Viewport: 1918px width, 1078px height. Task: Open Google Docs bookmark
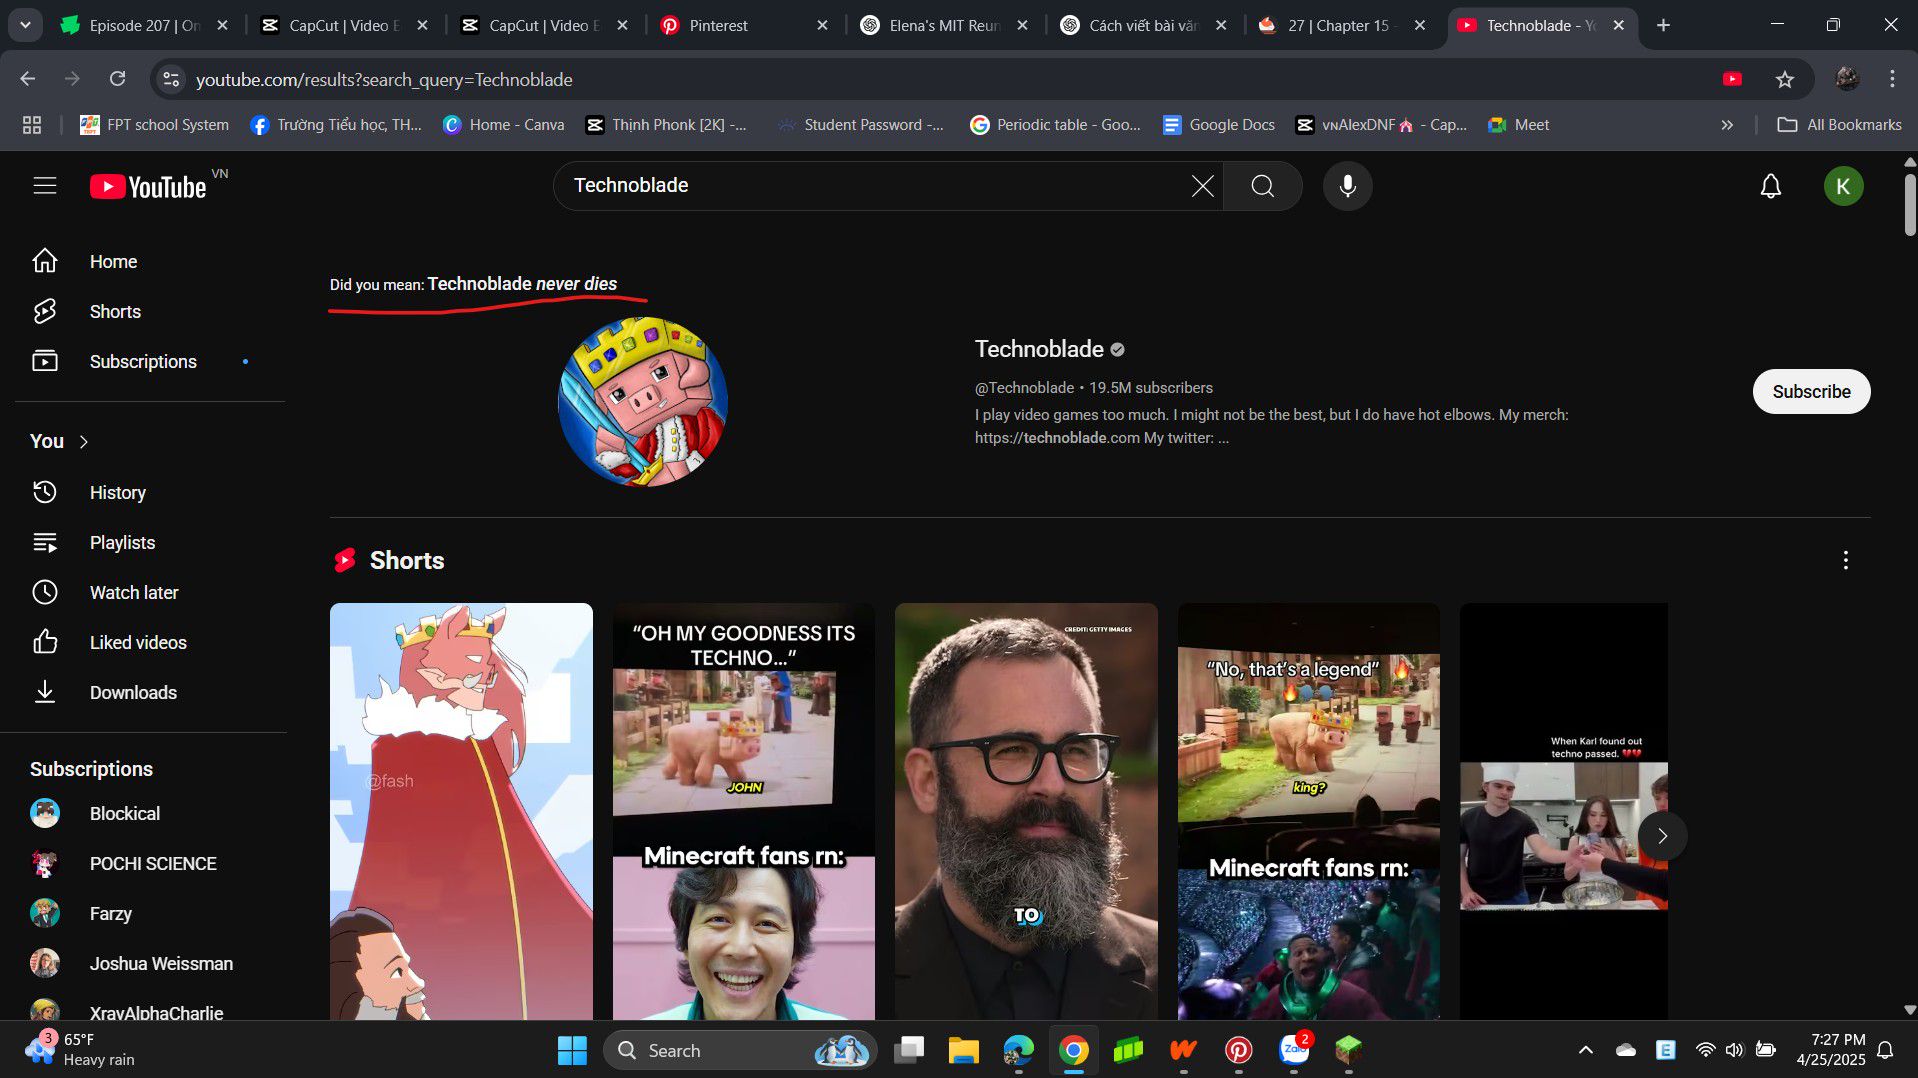point(1219,125)
